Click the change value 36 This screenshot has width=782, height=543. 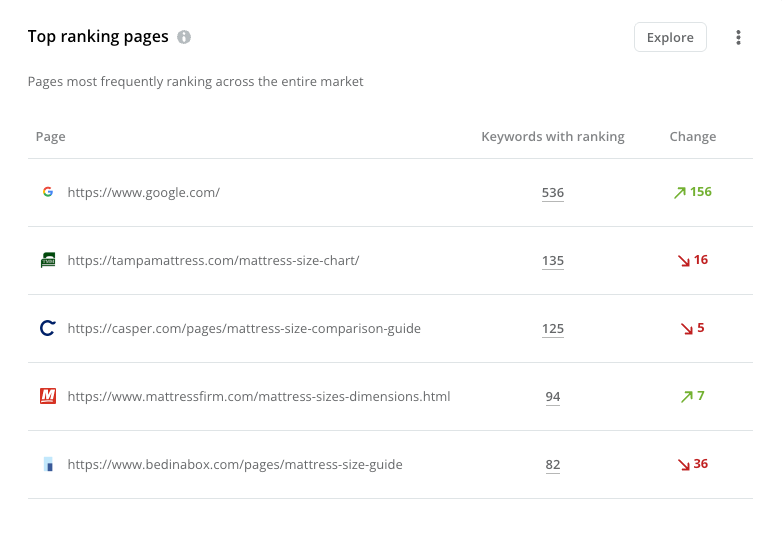pos(701,464)
